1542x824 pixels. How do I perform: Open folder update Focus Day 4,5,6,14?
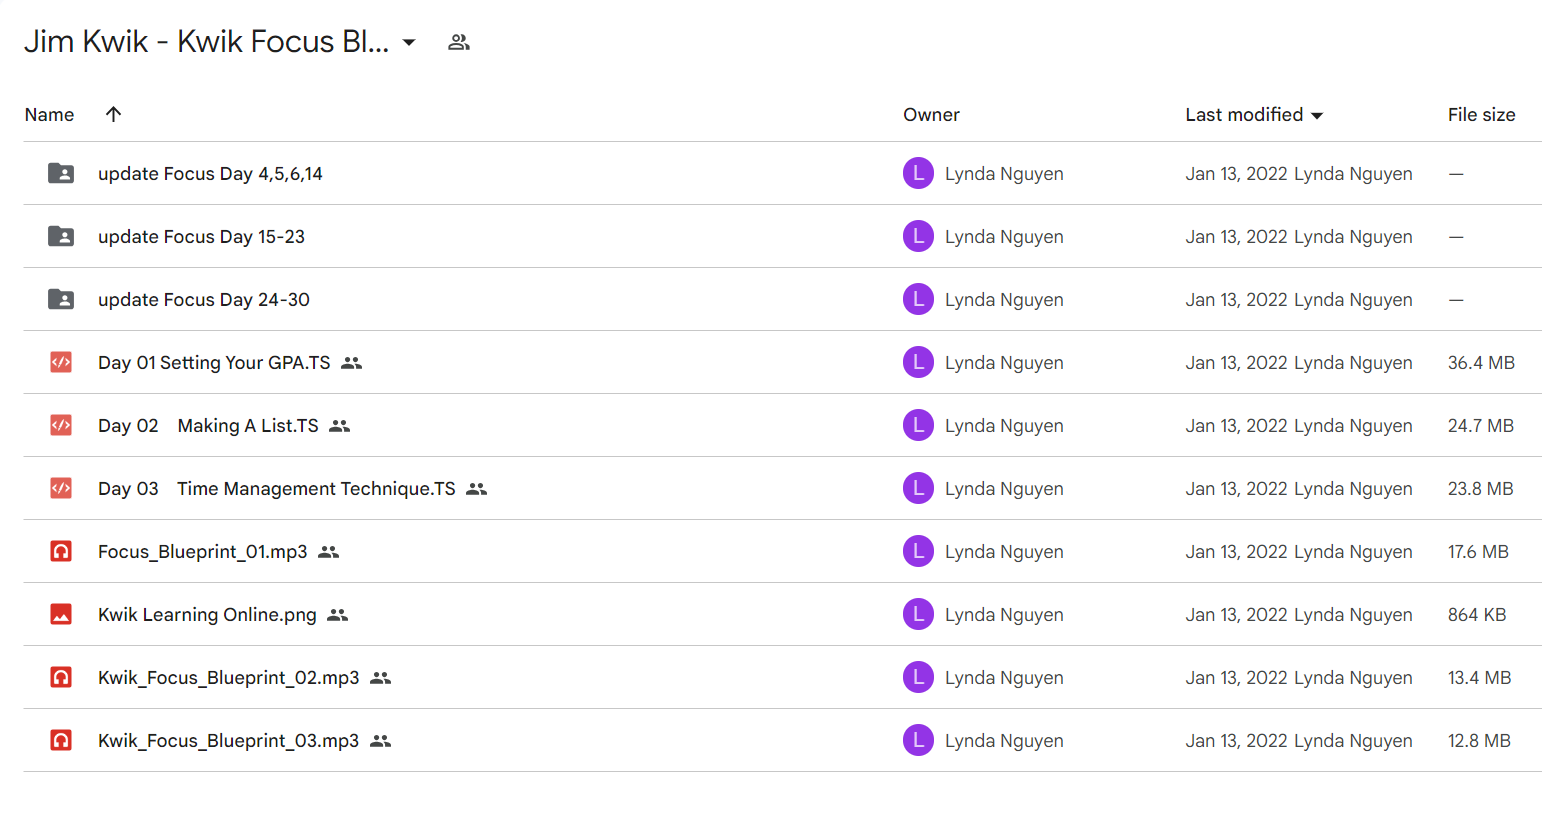point(210,174)
